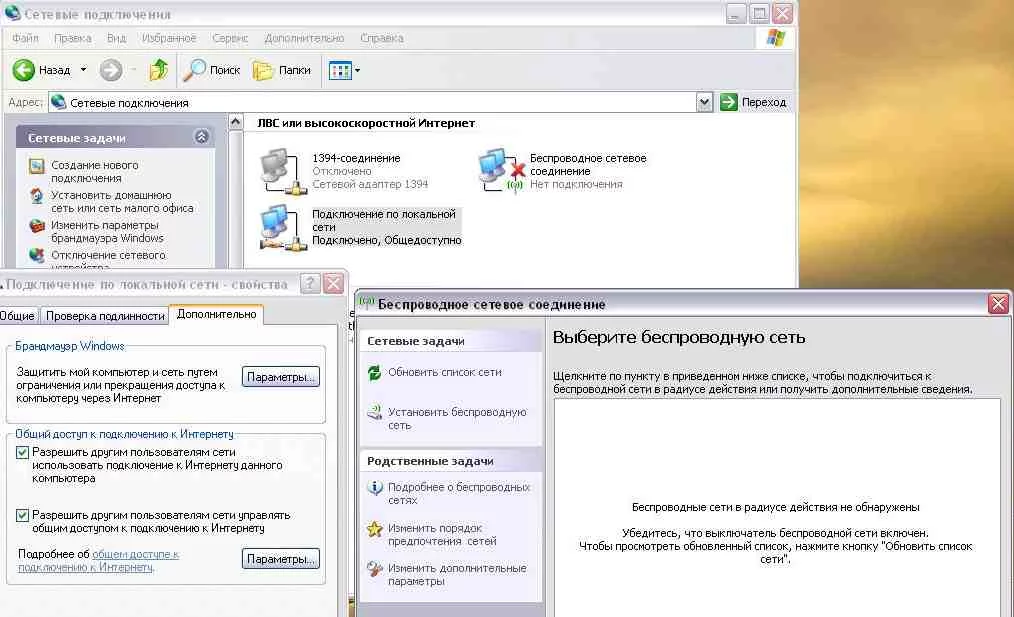Open Search (Поиск) magnifier icon
1014x617 pixels.
click(x=193, y=70)
